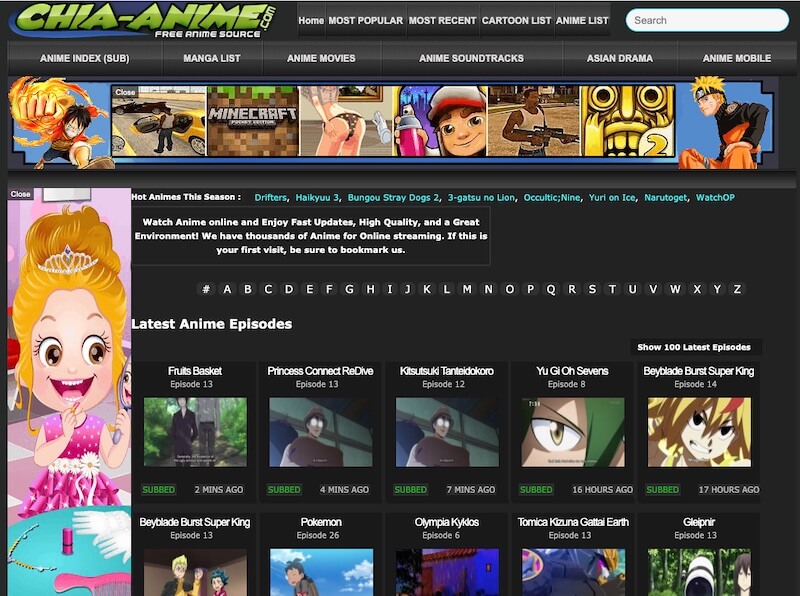This screenshot has width=800, height=596.
Task: Click the Minecraft Pocket Edition ad image
Action: [253, 121]
